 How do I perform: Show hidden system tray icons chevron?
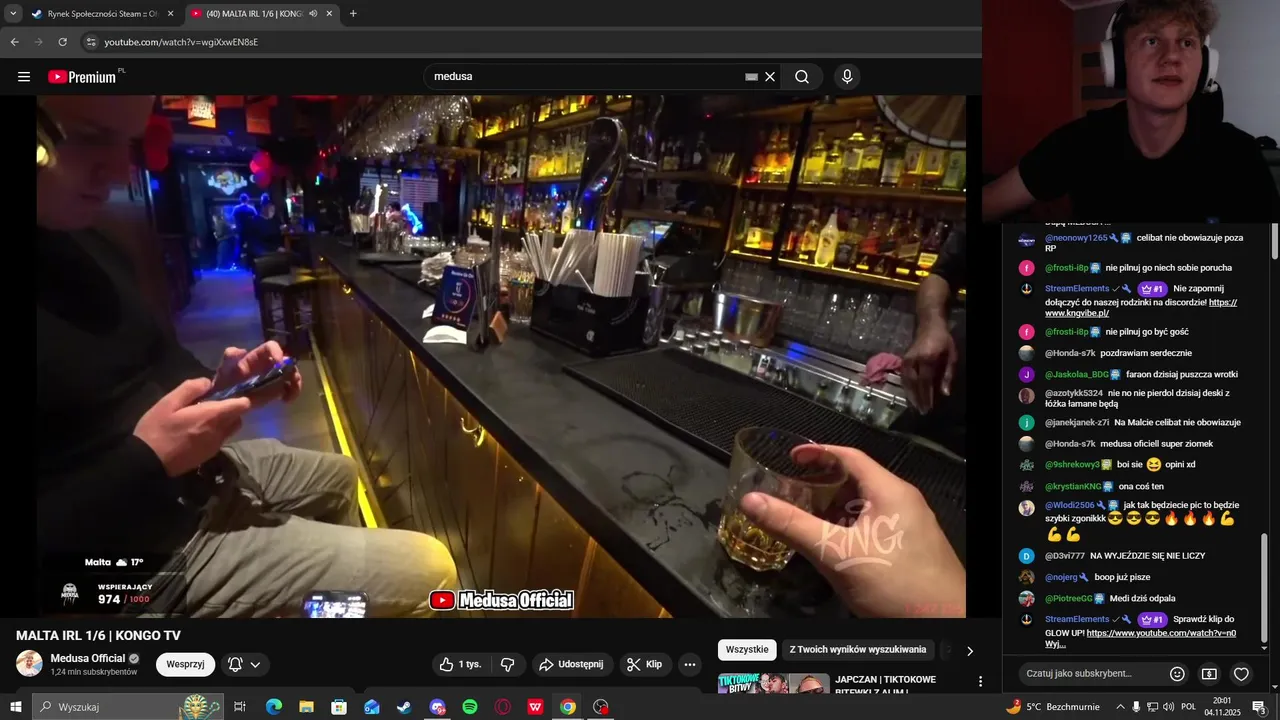coord(1120,707)
